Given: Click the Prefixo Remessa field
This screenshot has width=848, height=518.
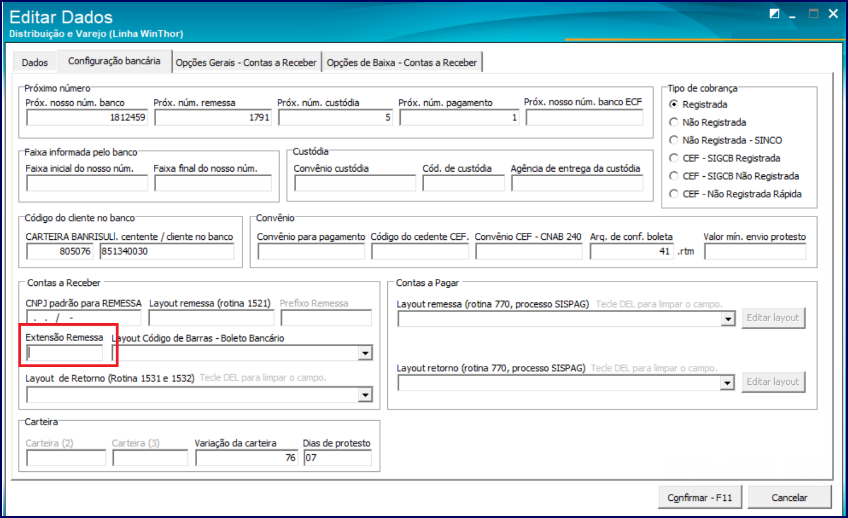Looking at the screenshot, I should pyautogui.click(x=326, y=318).
